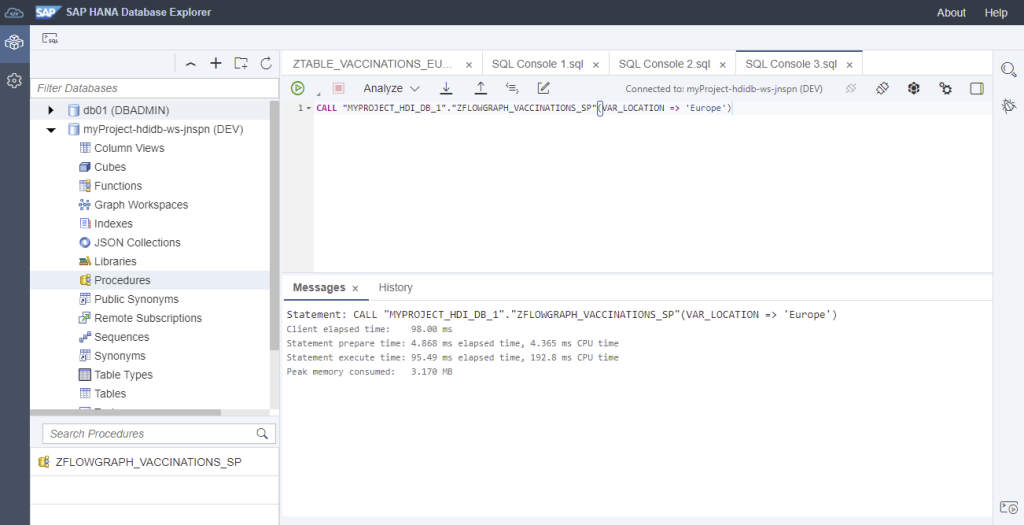Switch to SQL Console 1.sql tab
Viewport: 1024px width, 525px height.
tap(537, 64)
